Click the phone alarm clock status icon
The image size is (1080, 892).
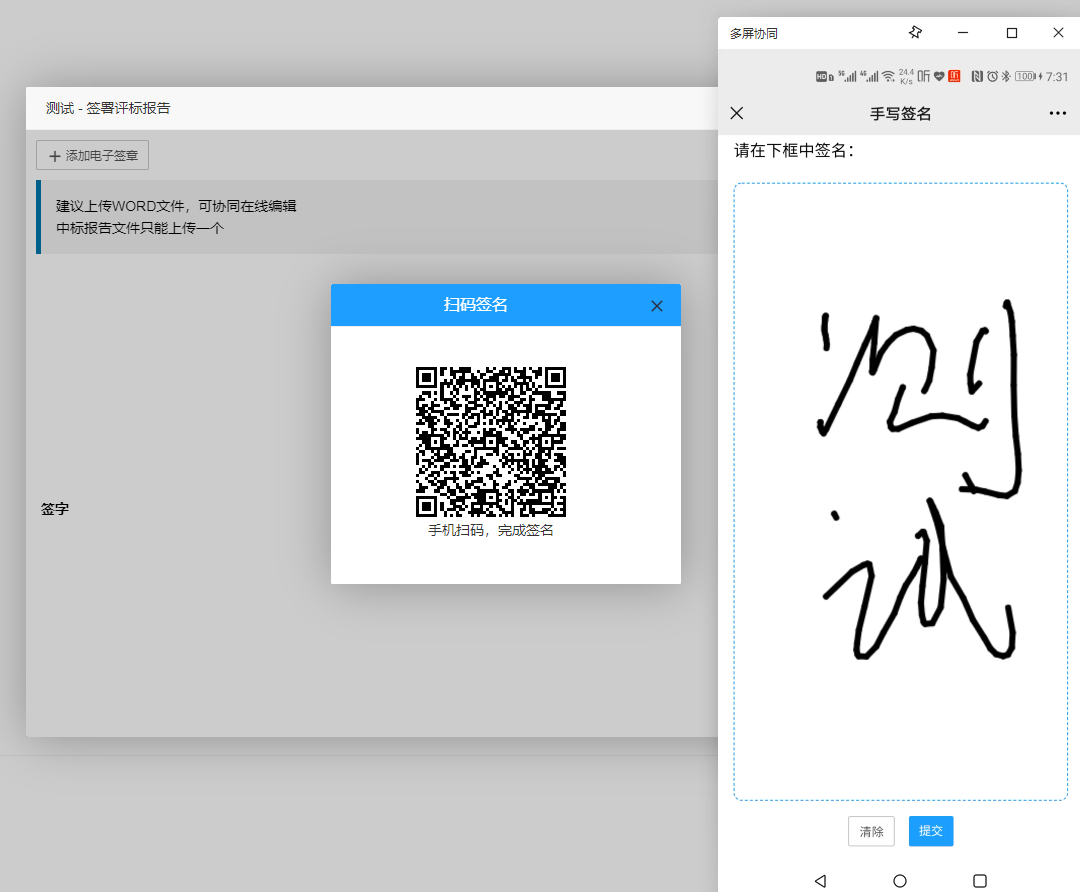pos(992,76)
